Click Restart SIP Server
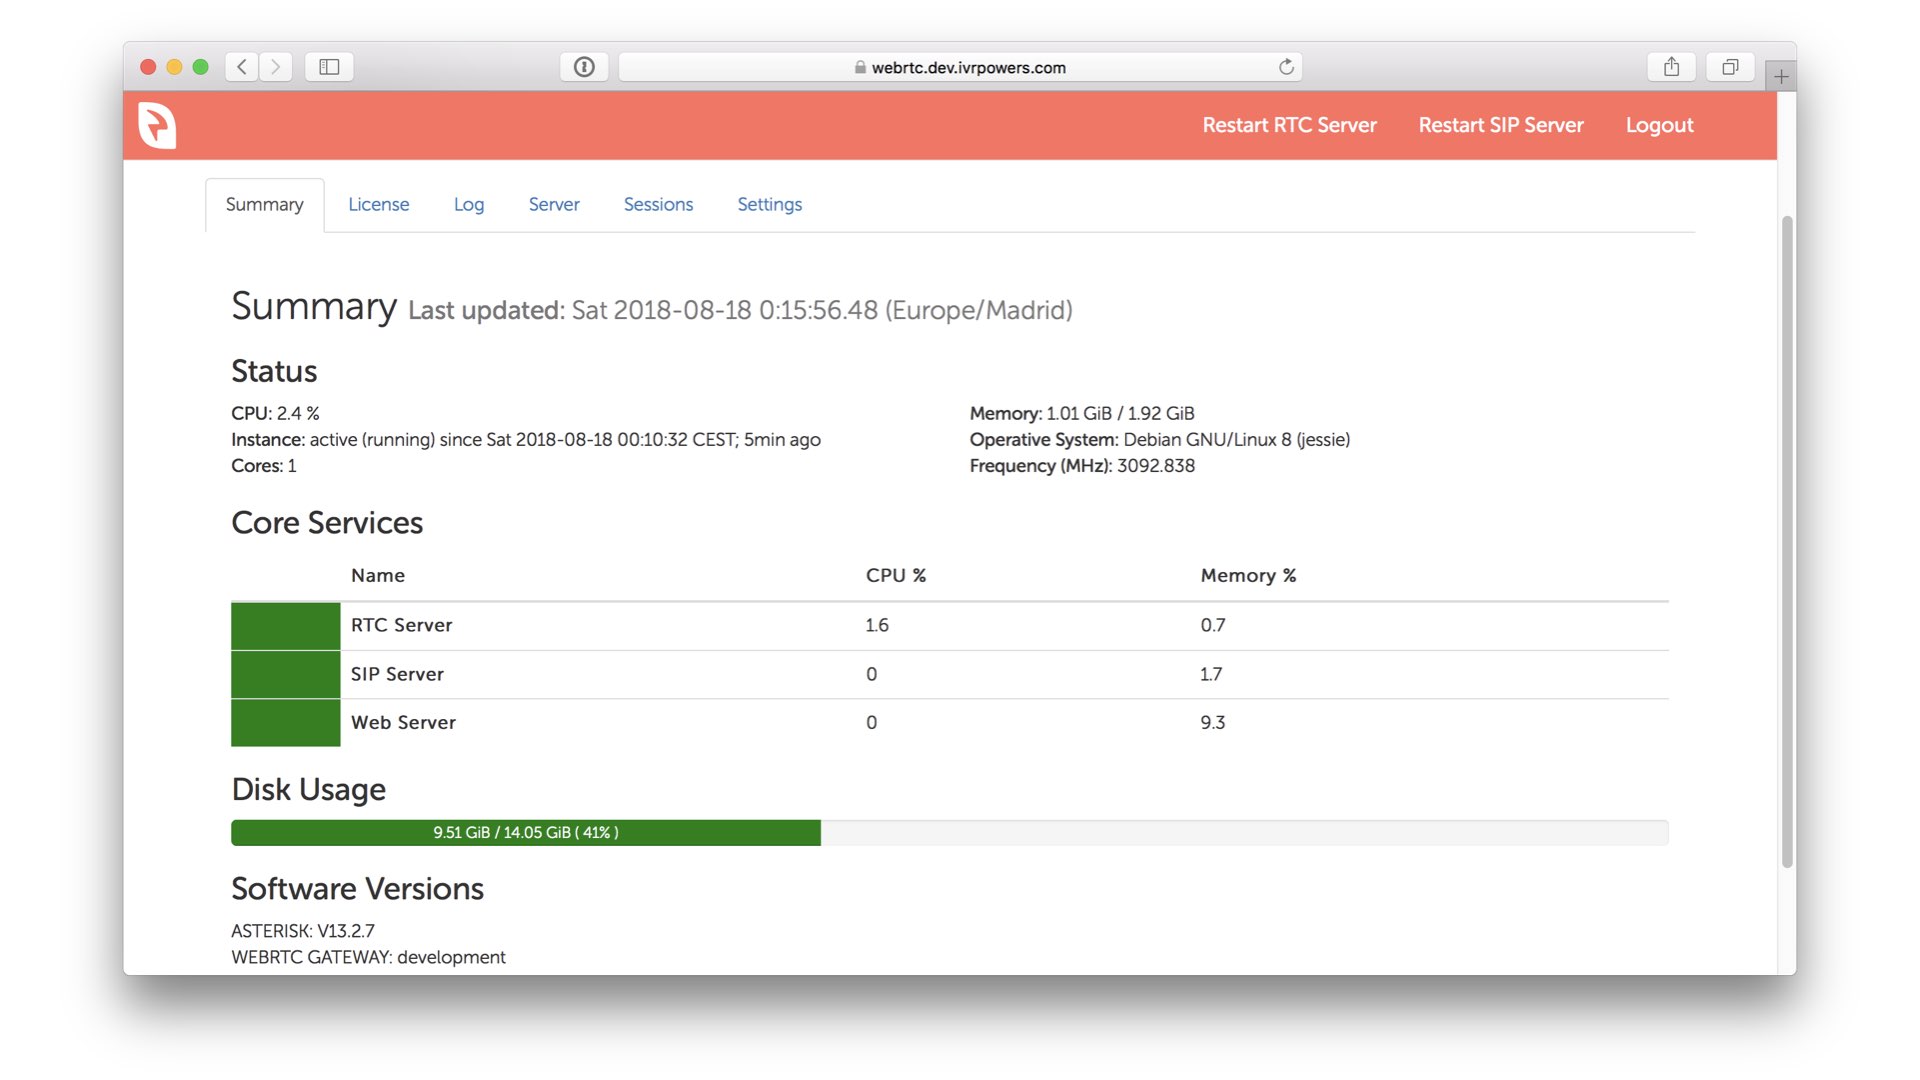 1500,125
